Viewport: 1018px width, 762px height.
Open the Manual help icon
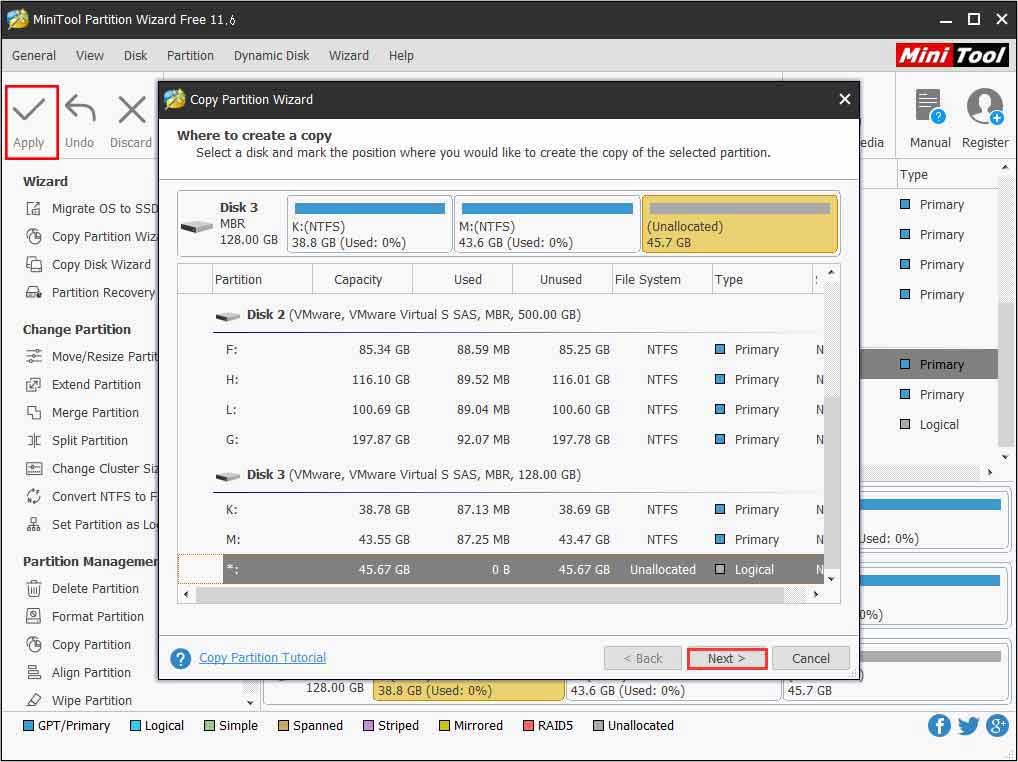pyautogui.click(x=930, y=108)
